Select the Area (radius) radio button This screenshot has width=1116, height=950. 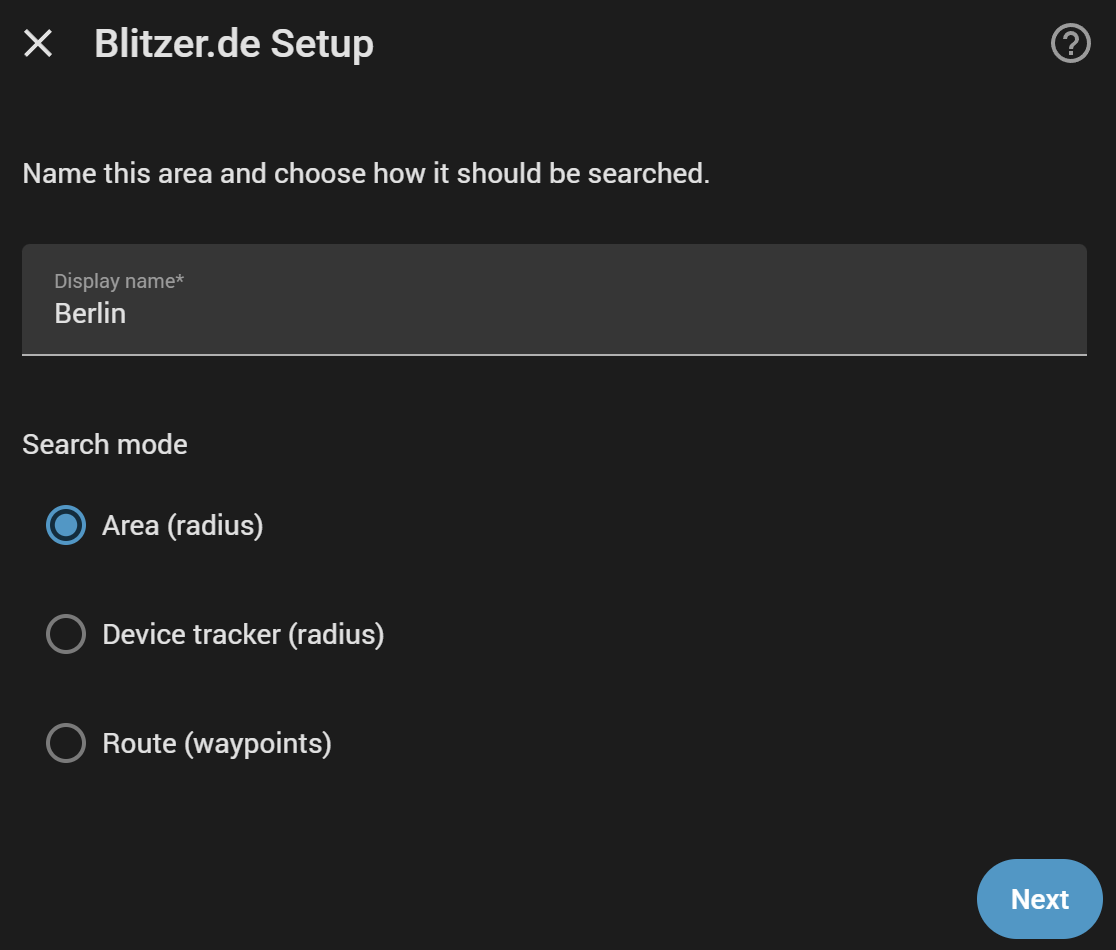65,525
